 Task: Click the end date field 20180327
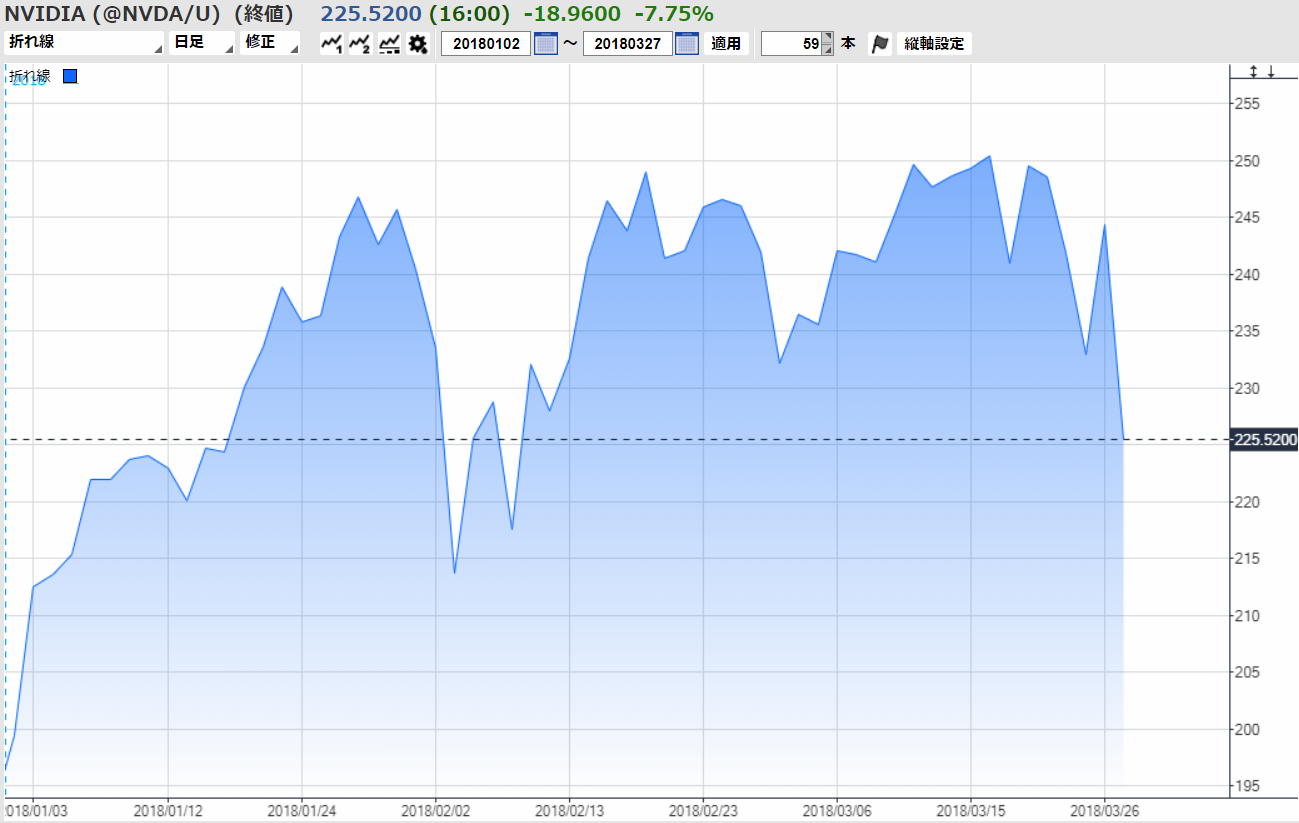628,44
